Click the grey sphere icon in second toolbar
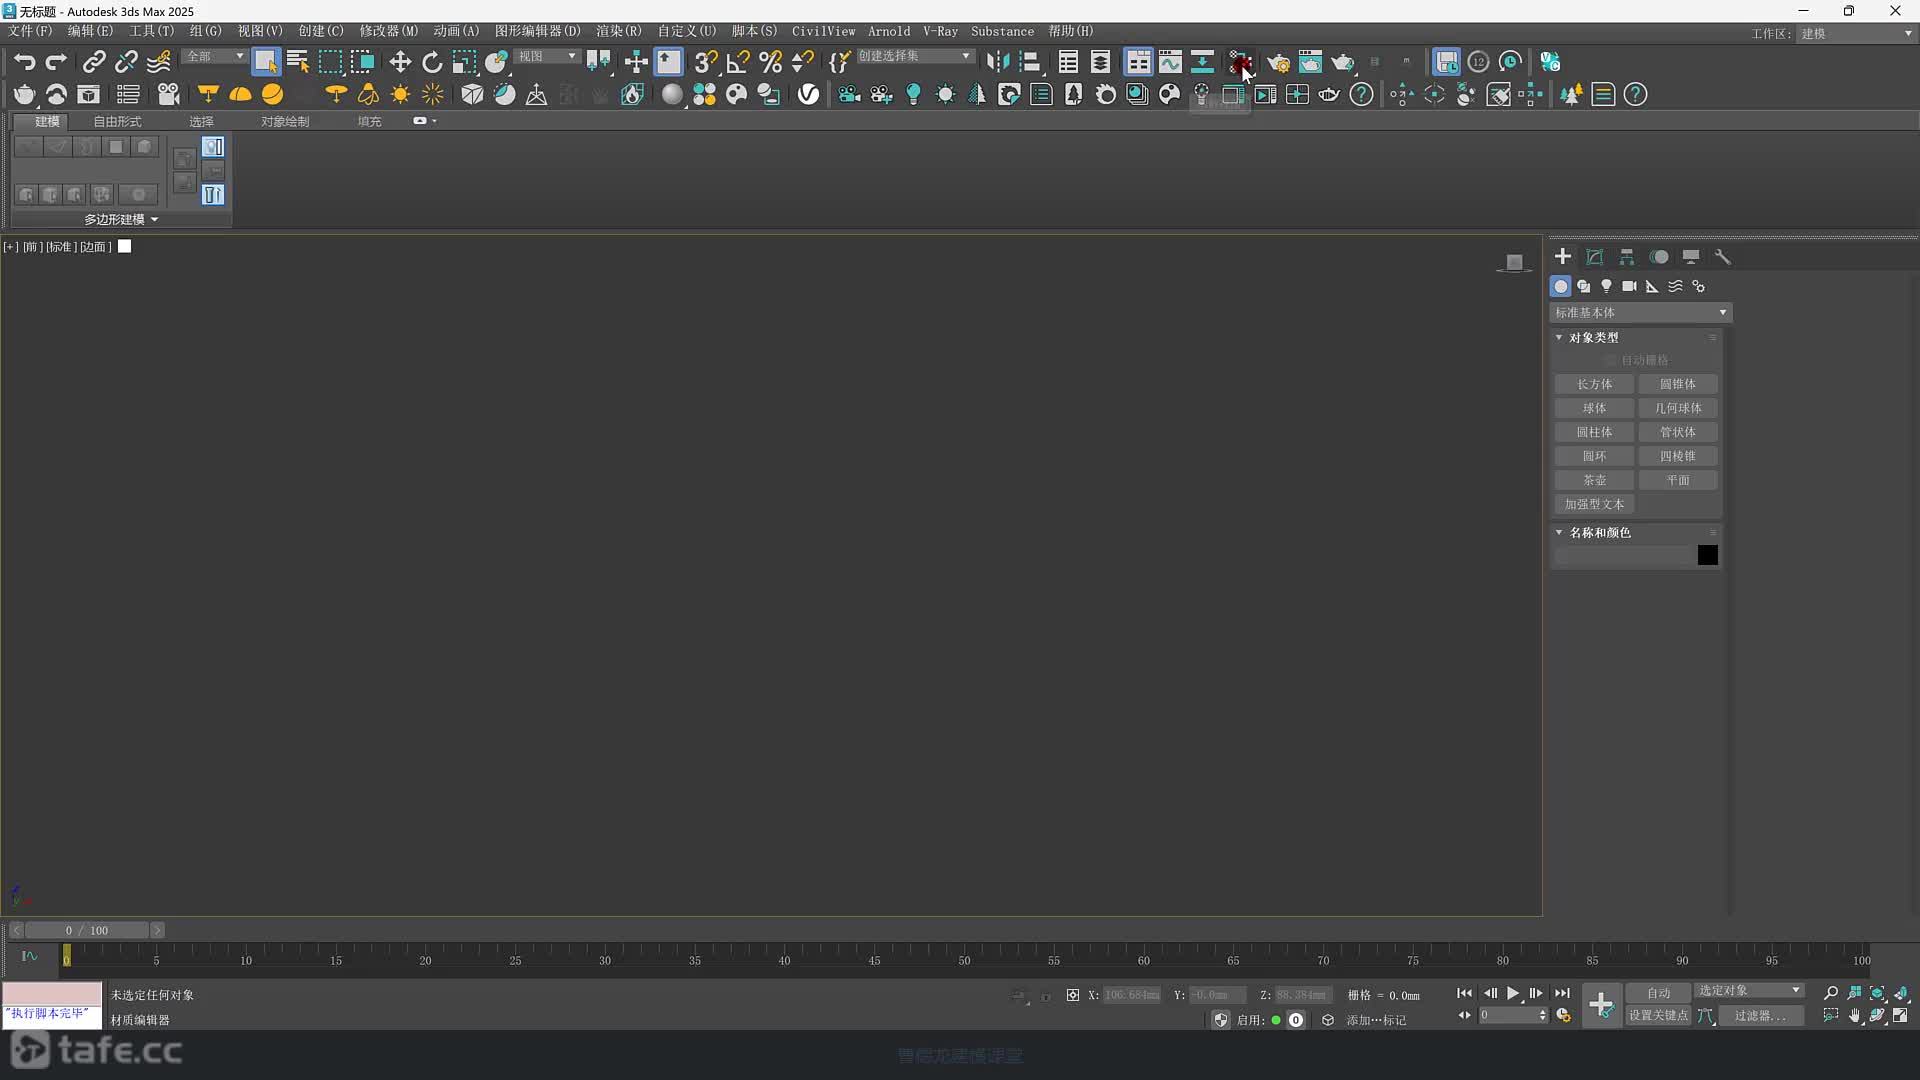1920x1080 pixels. (x=672, y=94)
